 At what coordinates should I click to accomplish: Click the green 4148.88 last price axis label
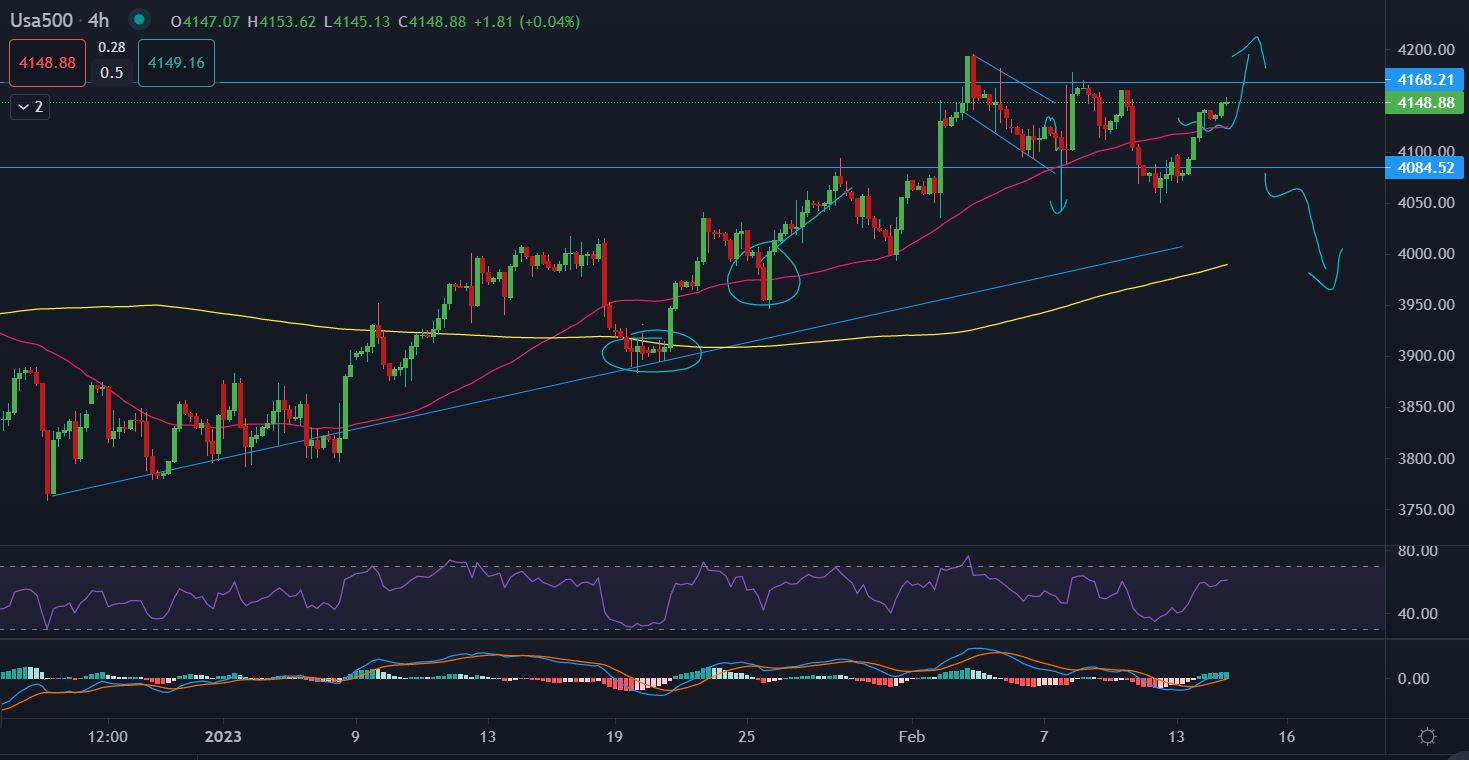click(x=1425, y=102)
